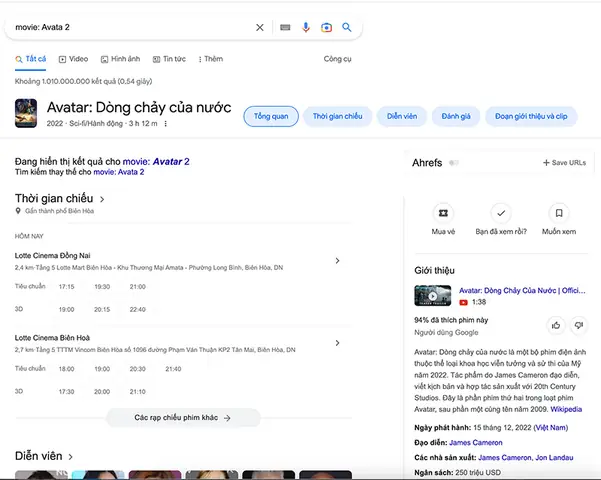Click Save URLs in Ahrefs bar
Viewport: 601px width, 480px height.
pos(564,163)
